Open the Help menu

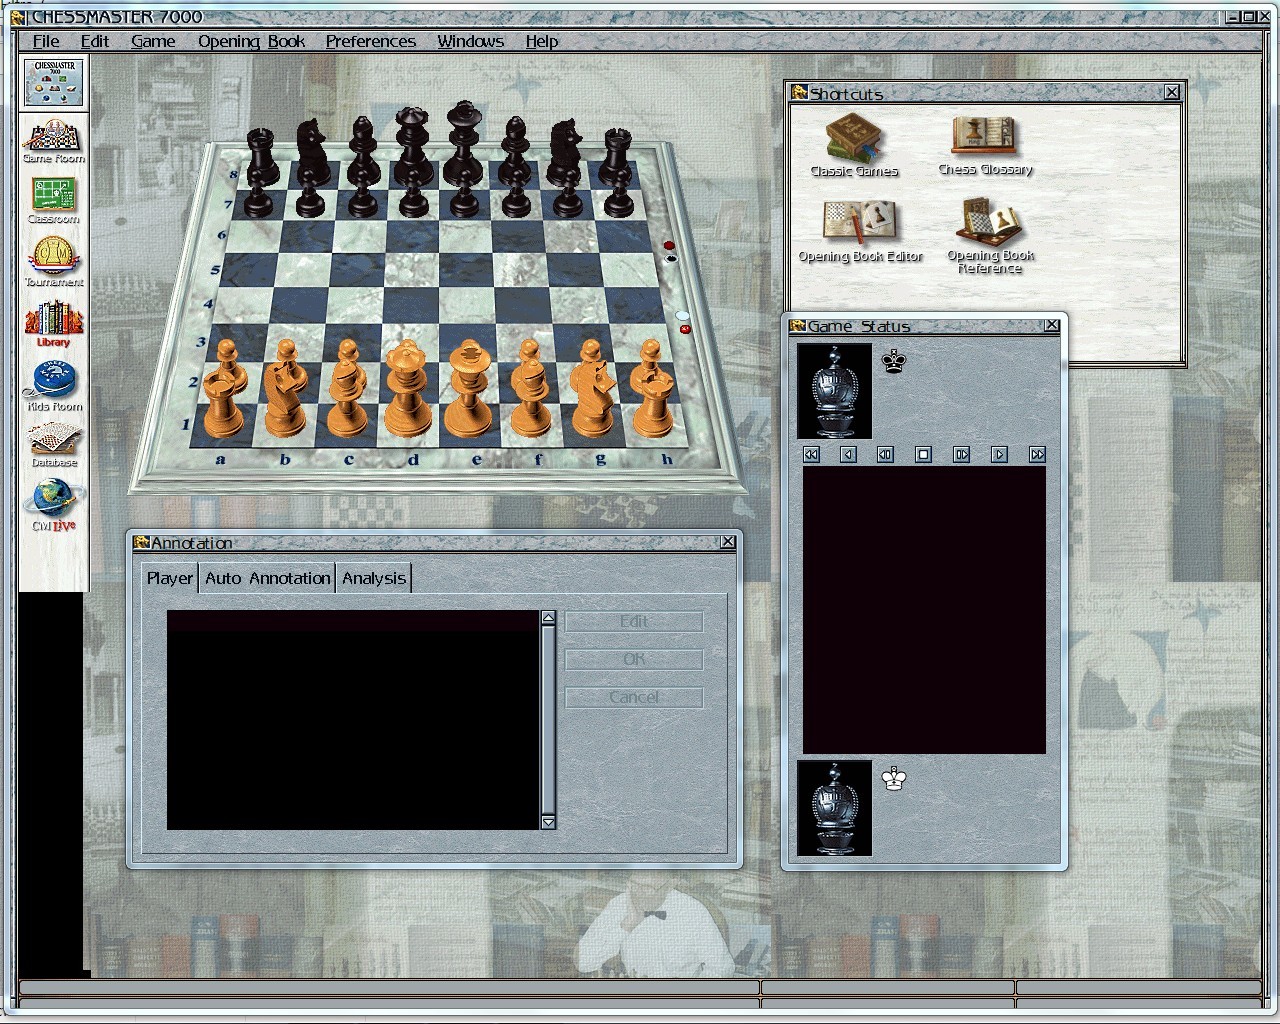click(x=542, y=41)
